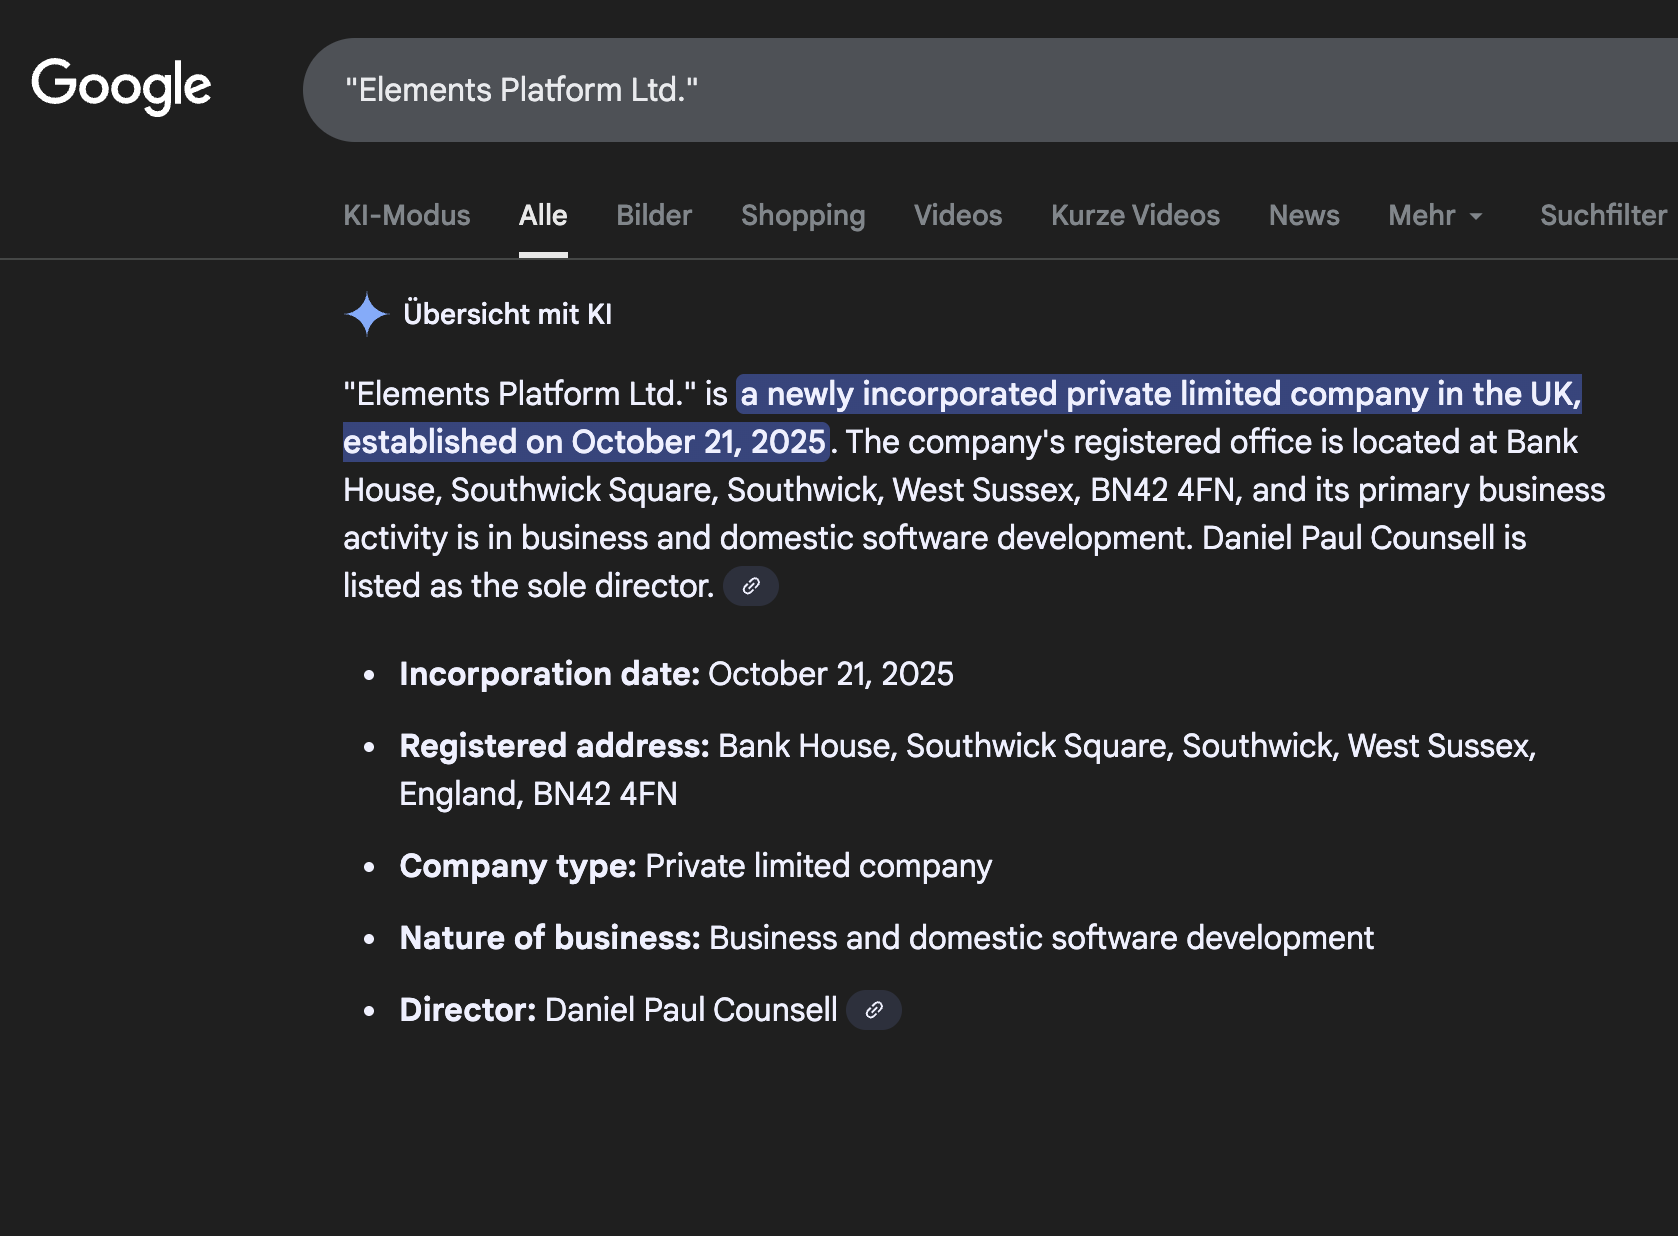Click the Google logo
Screen dimensions: 1678x1236
121,86
